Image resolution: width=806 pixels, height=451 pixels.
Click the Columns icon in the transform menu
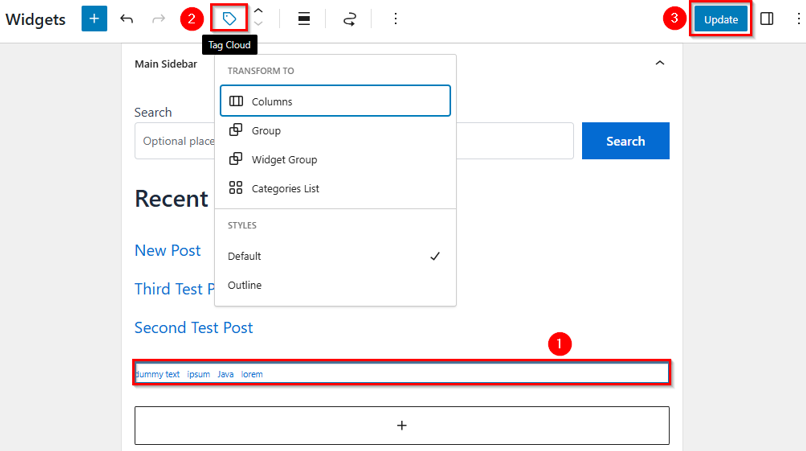(236, 101)
